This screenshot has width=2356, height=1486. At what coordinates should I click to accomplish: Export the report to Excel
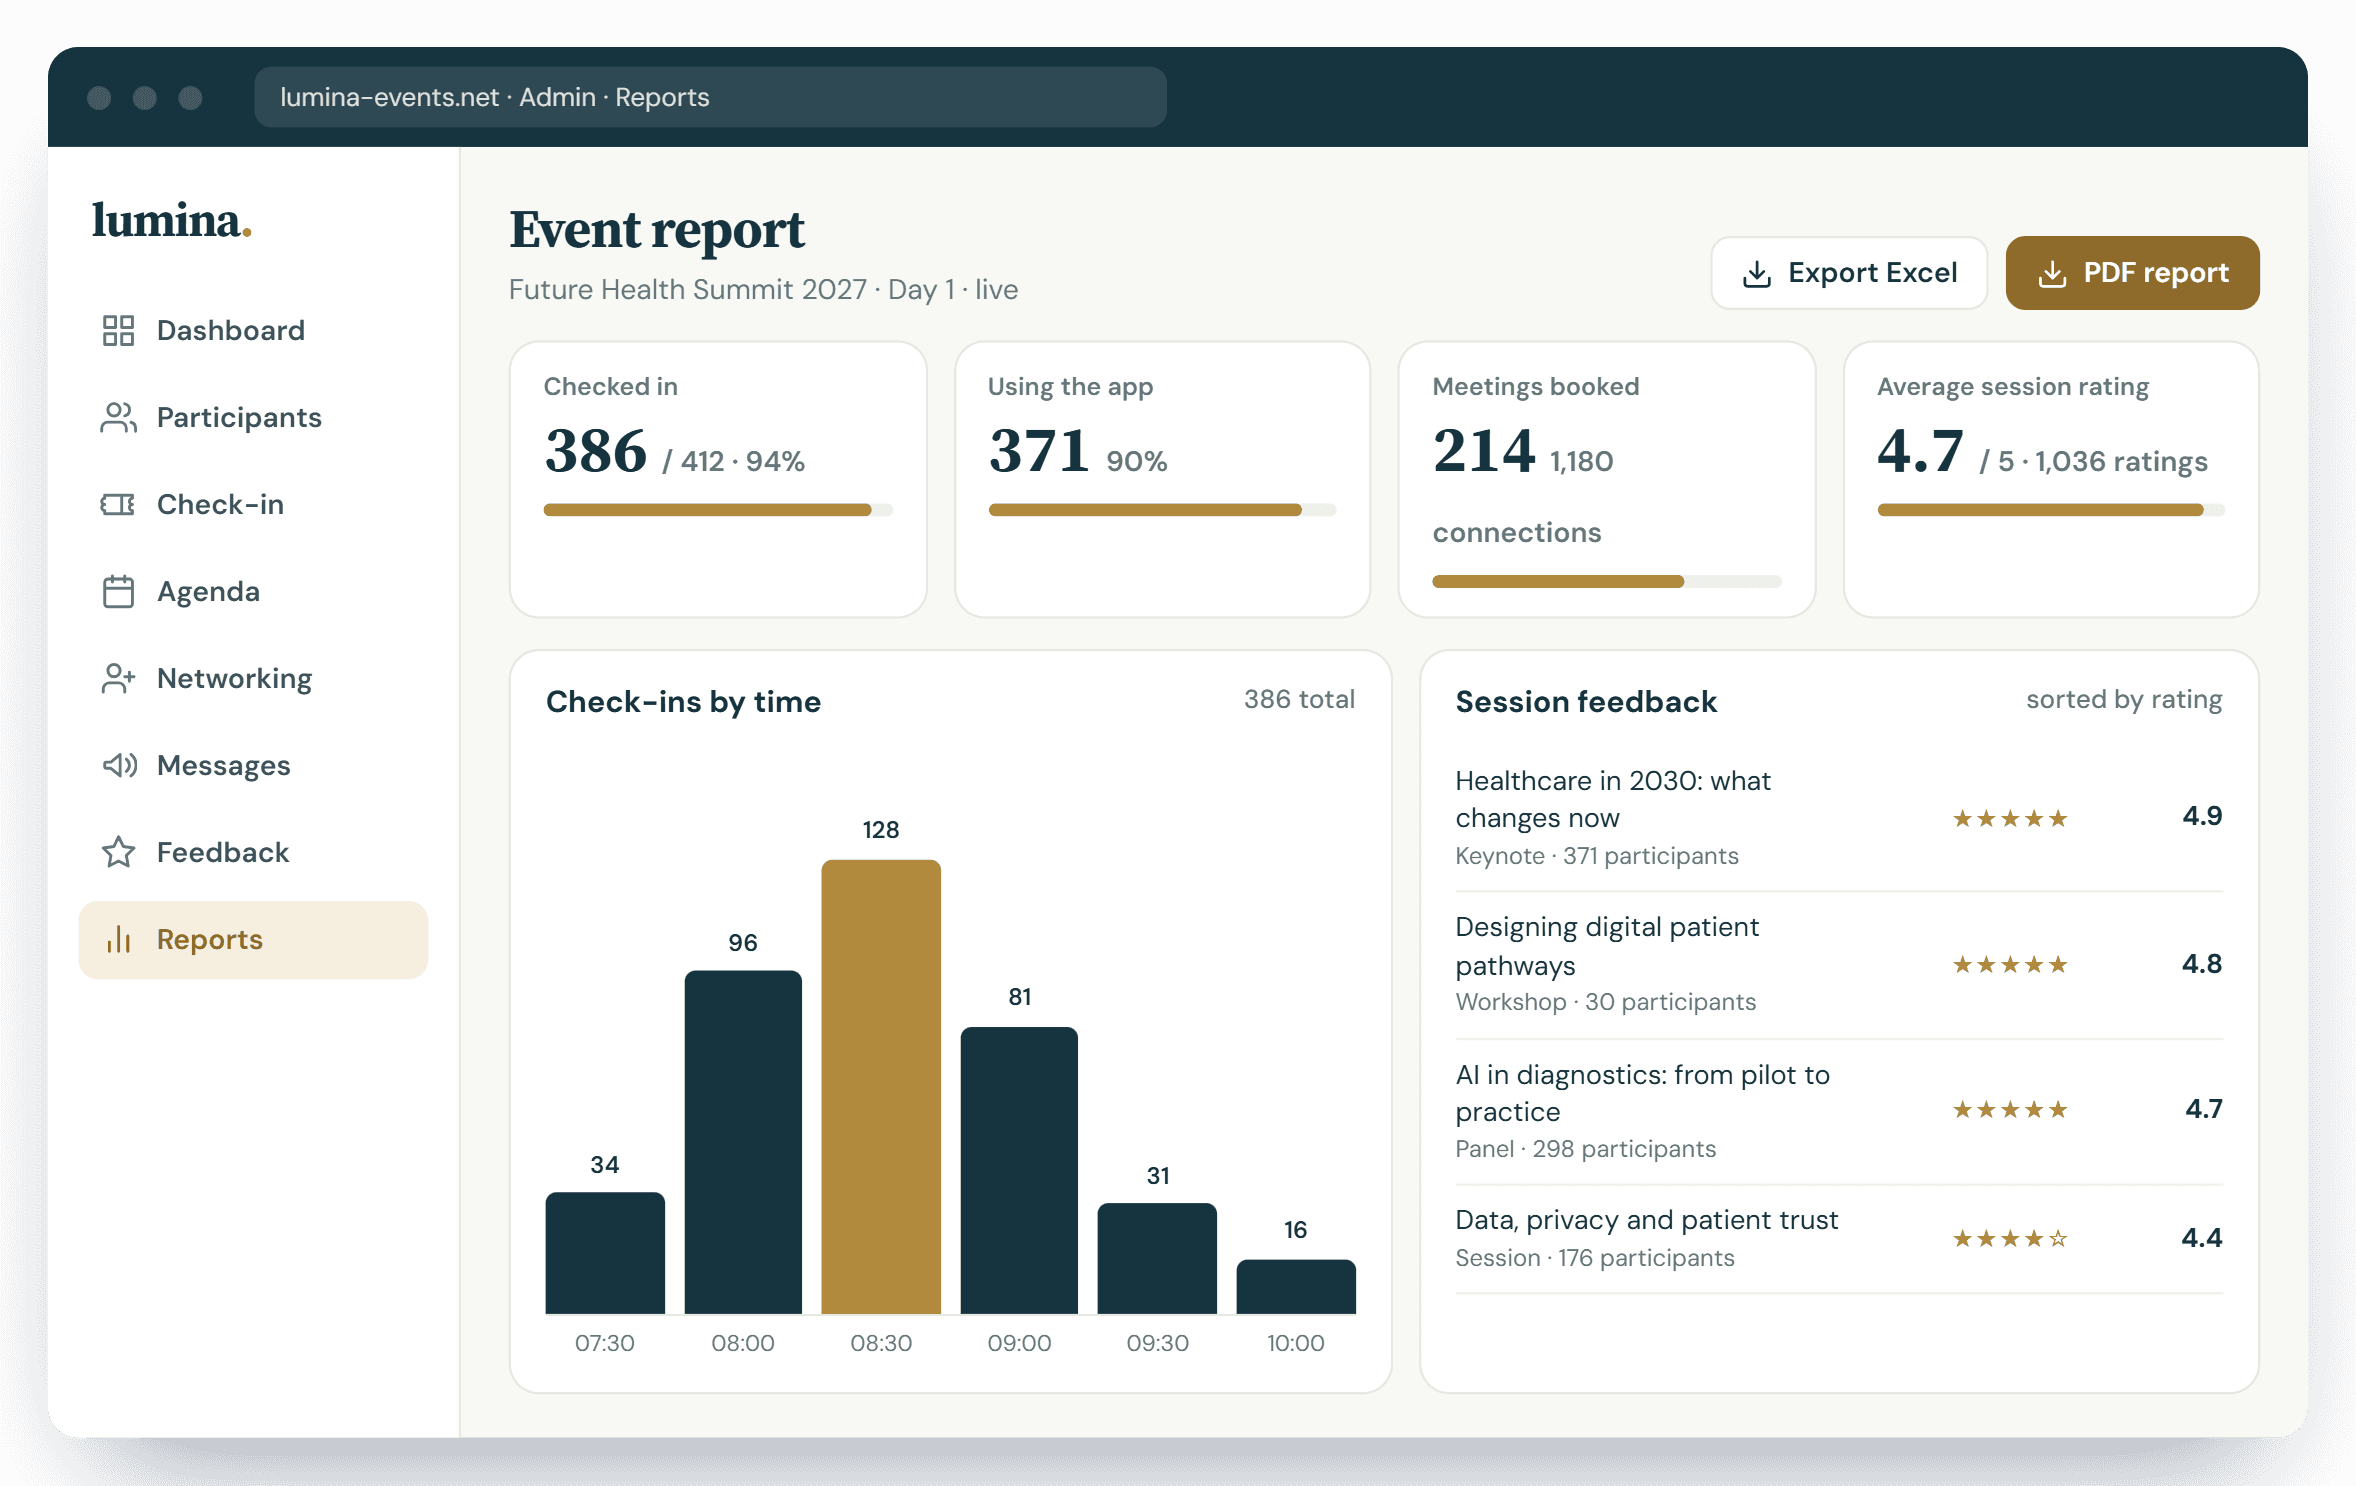[x=1849, y=273]
